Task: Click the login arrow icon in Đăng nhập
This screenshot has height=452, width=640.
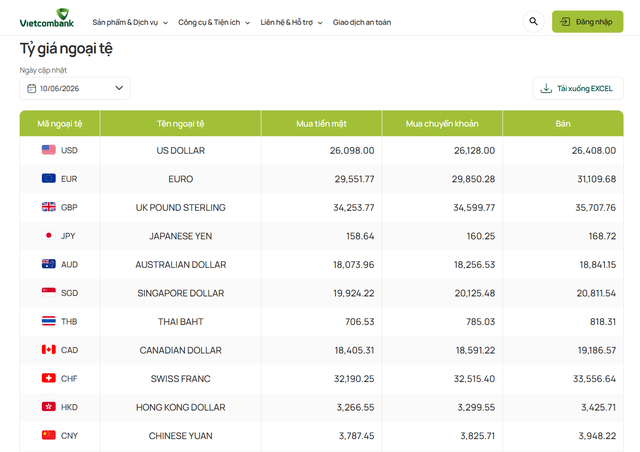Action: [564, 22]
